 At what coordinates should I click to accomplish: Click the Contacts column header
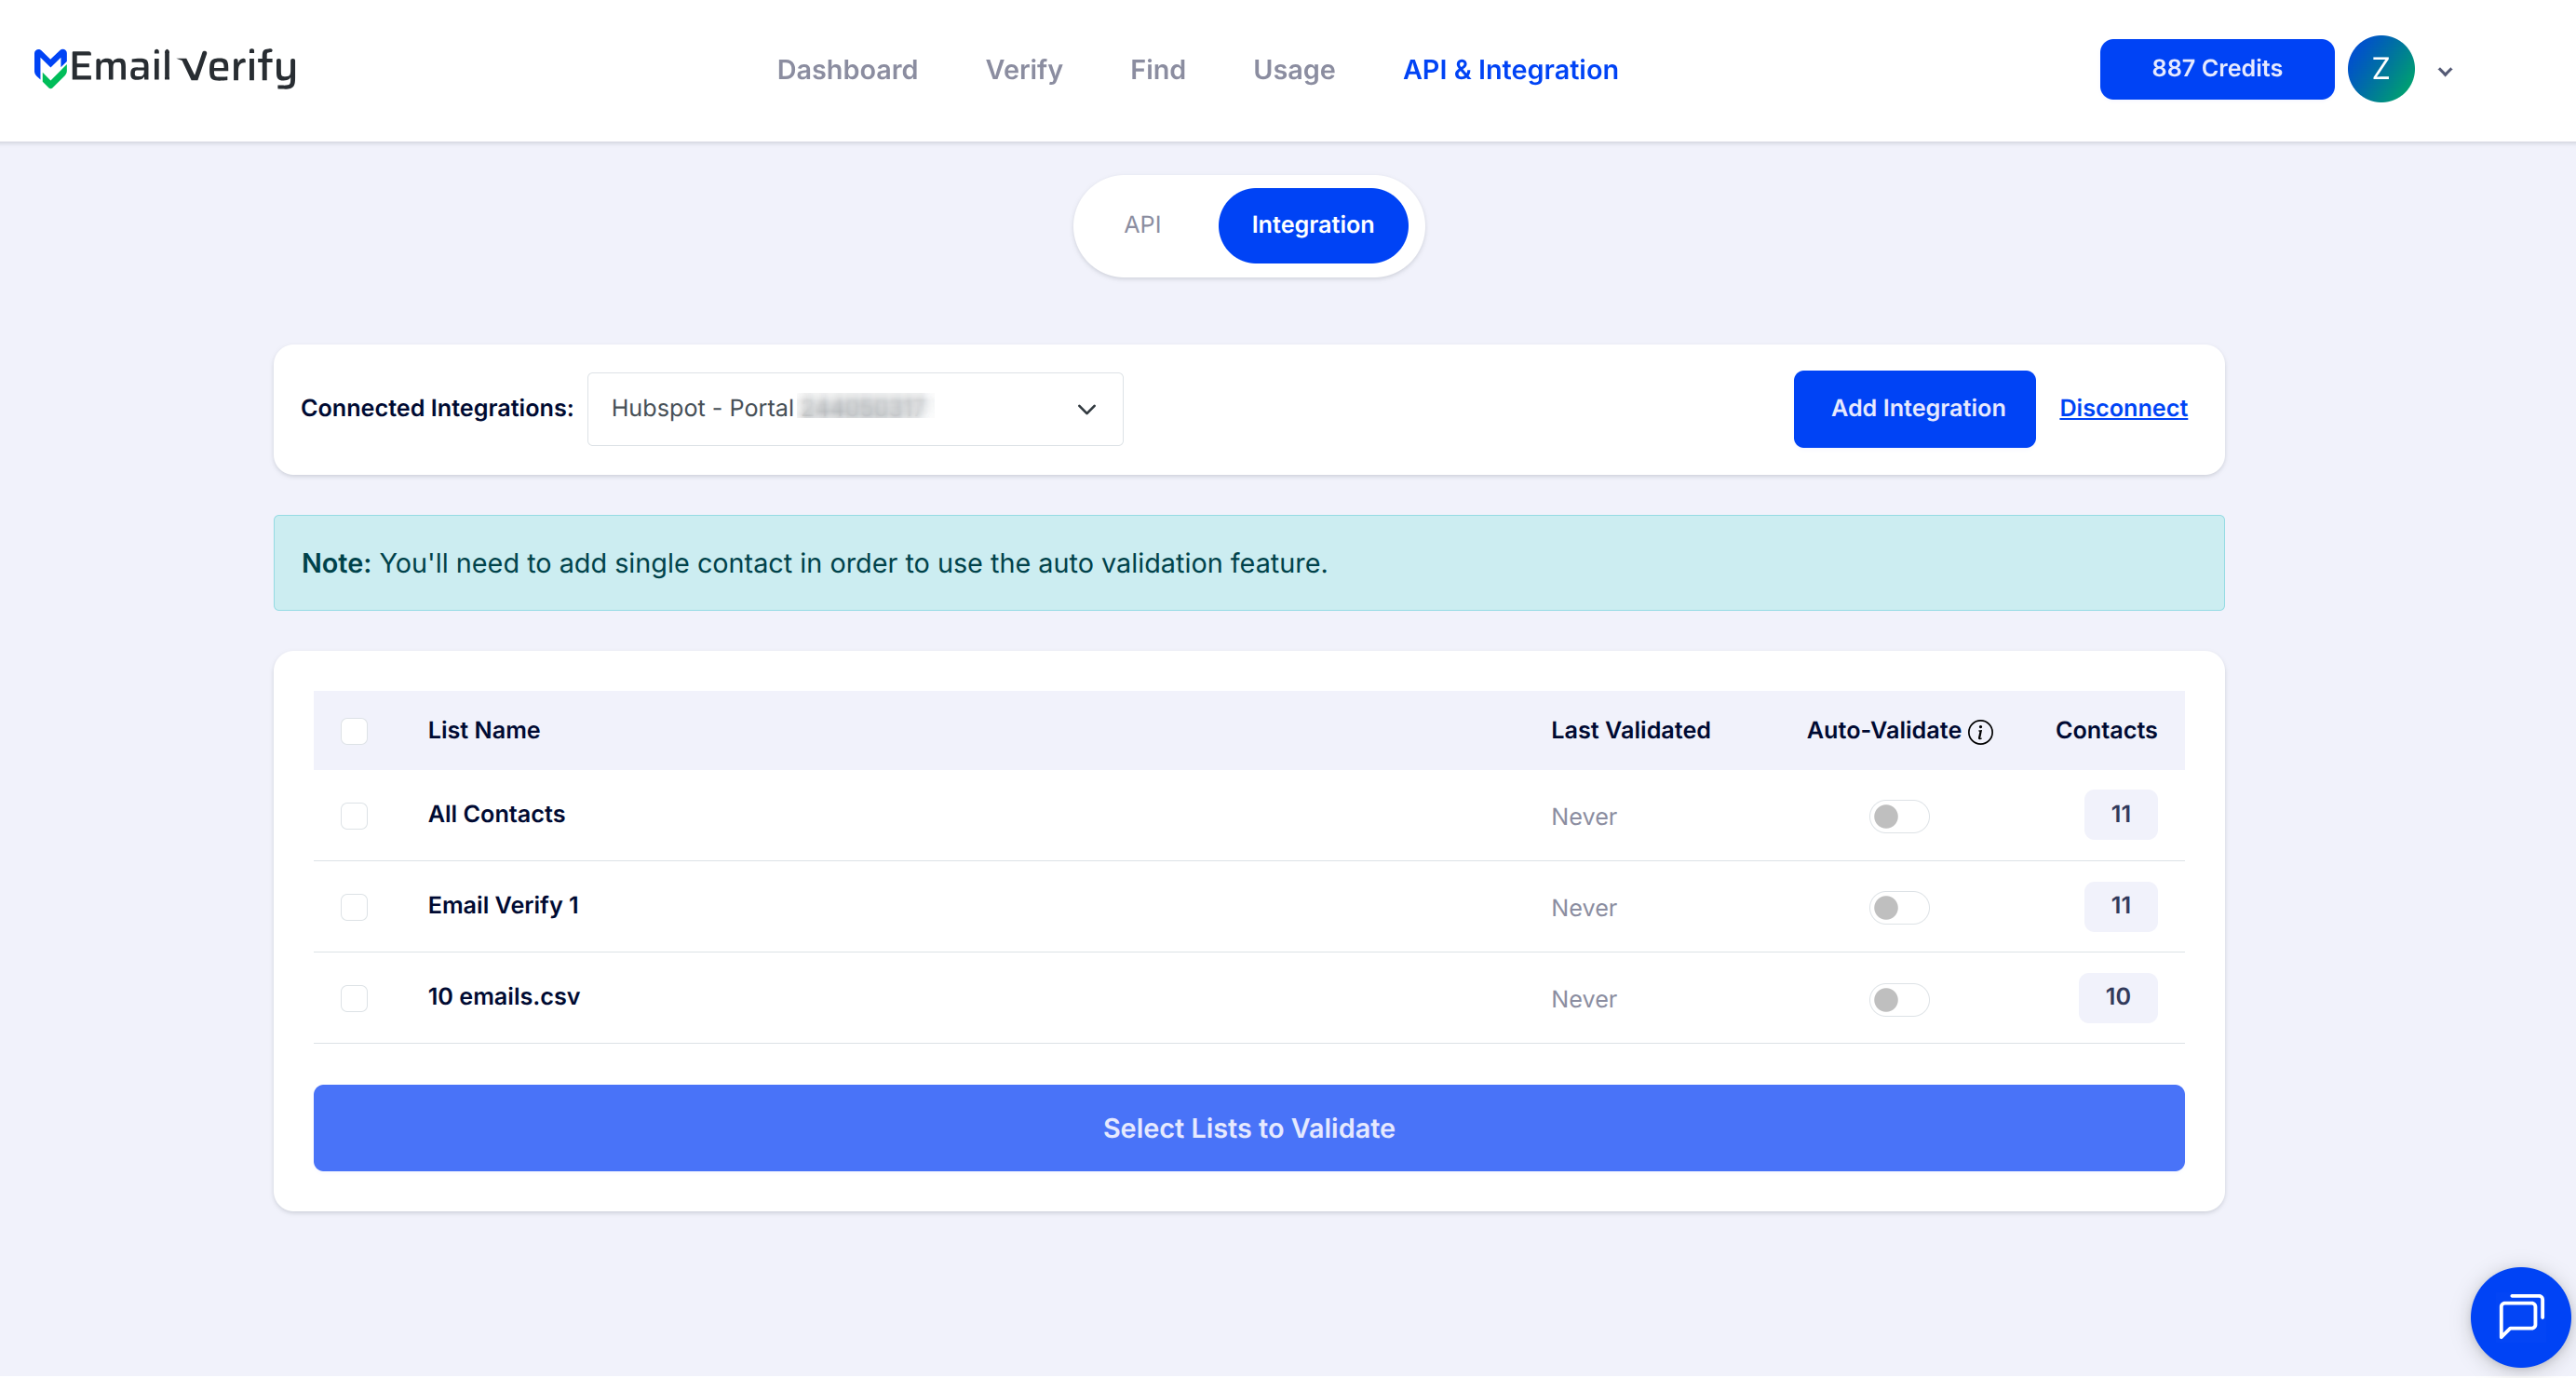[x=2106, y=730]
